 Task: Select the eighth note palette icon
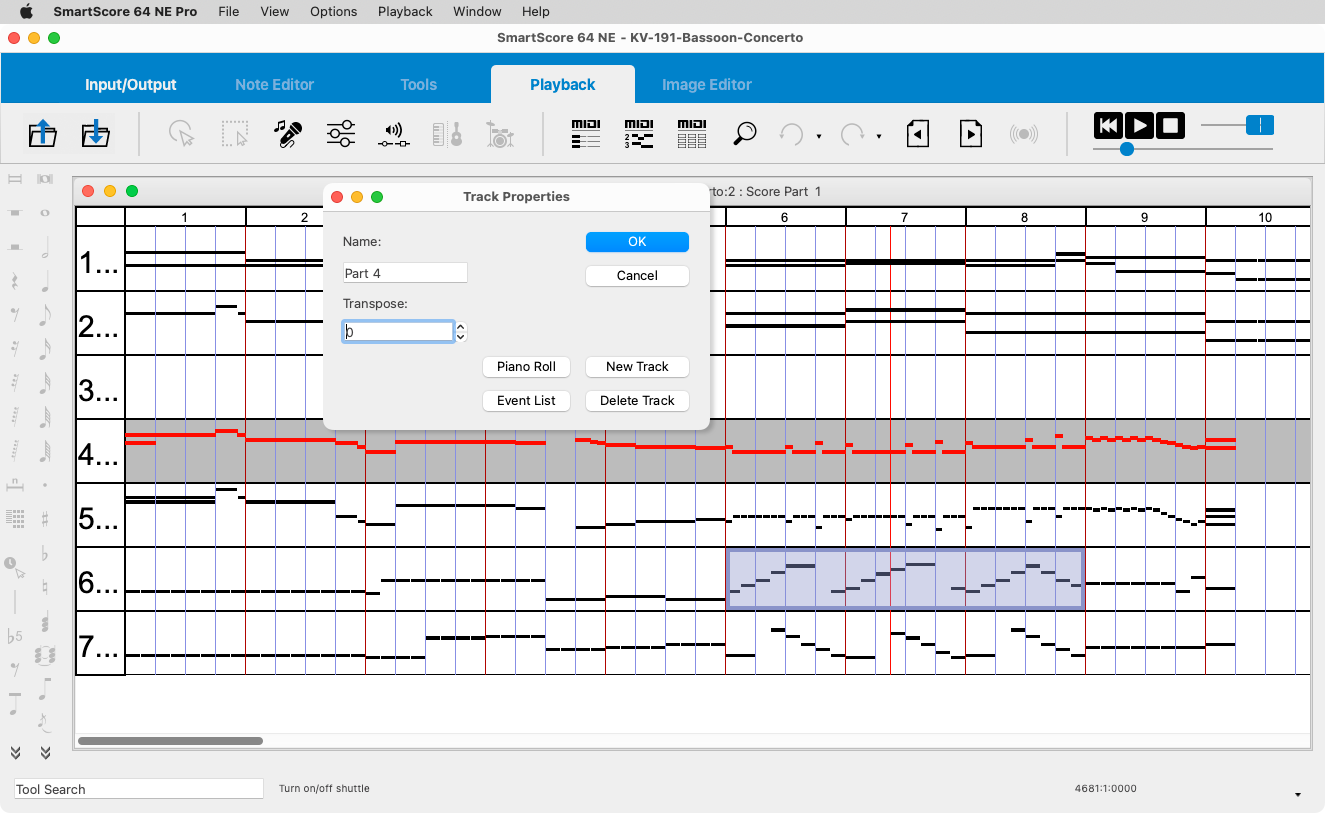click(45, 315)
